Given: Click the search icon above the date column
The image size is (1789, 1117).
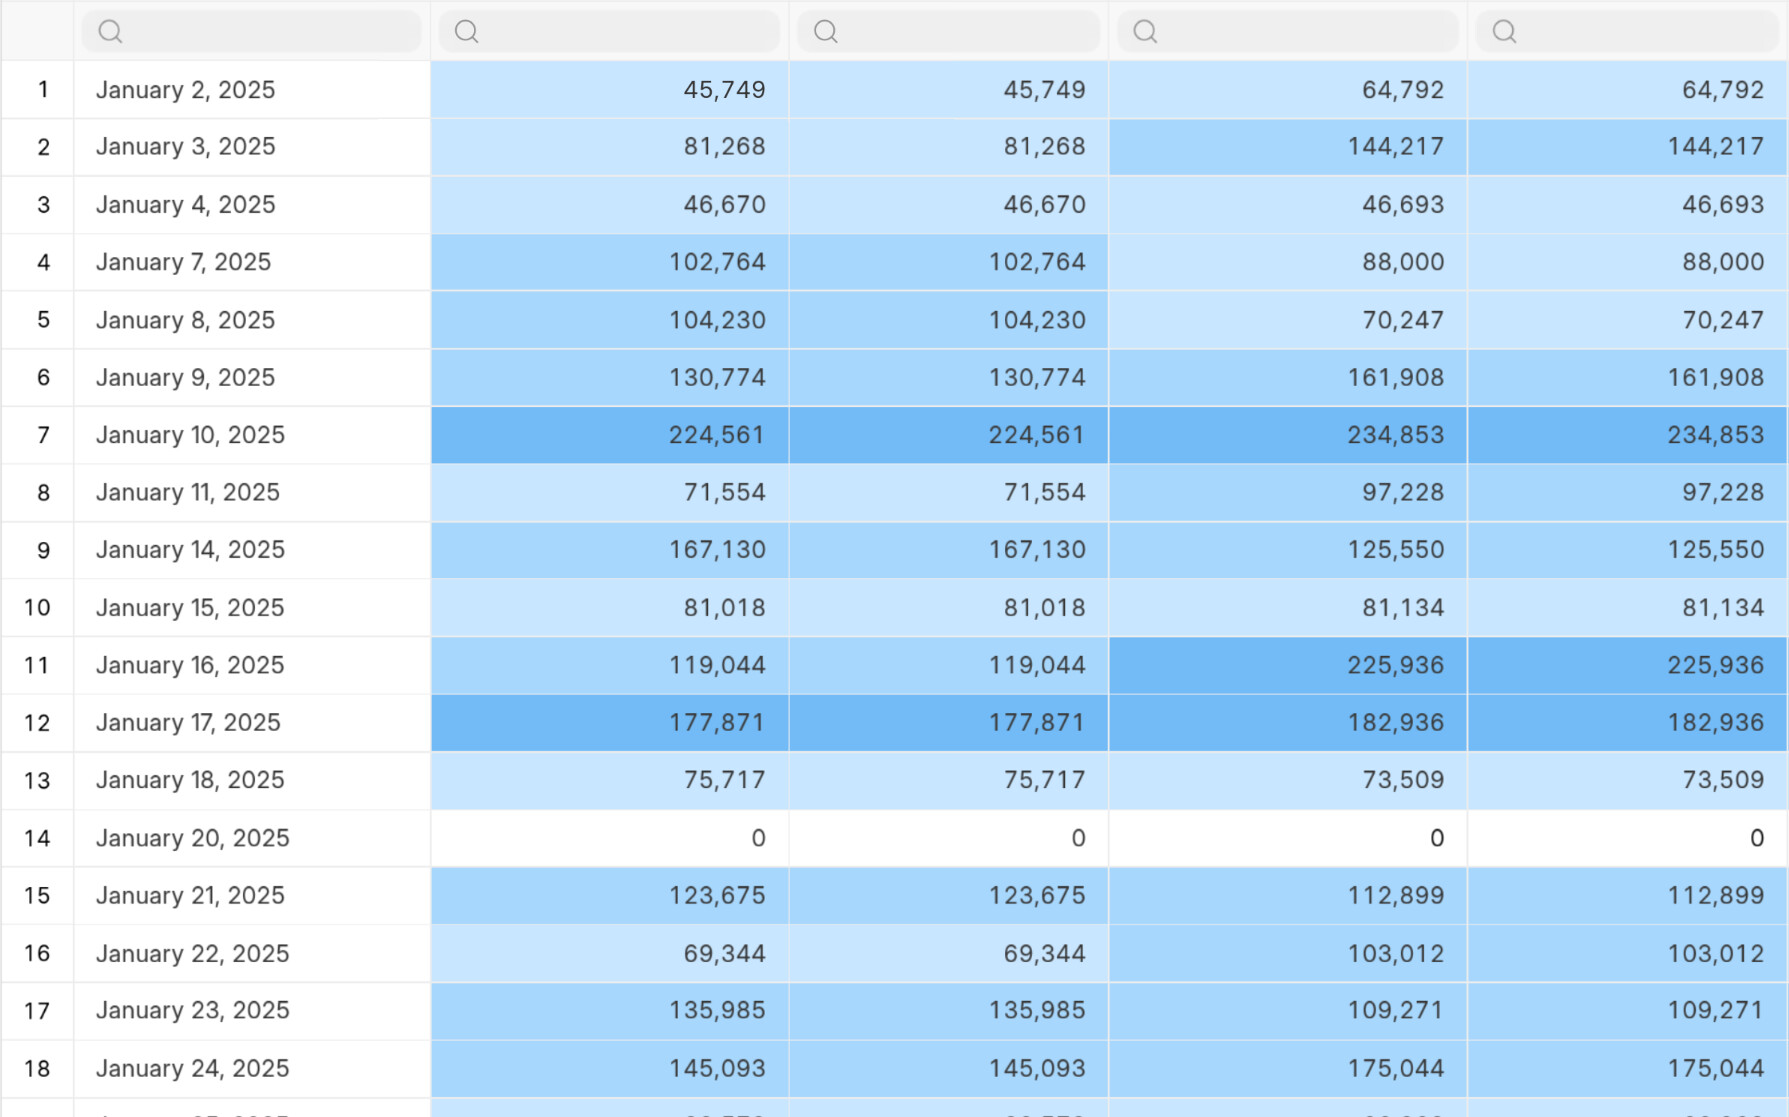Looking at the screenshot, I should pos(110,32).
